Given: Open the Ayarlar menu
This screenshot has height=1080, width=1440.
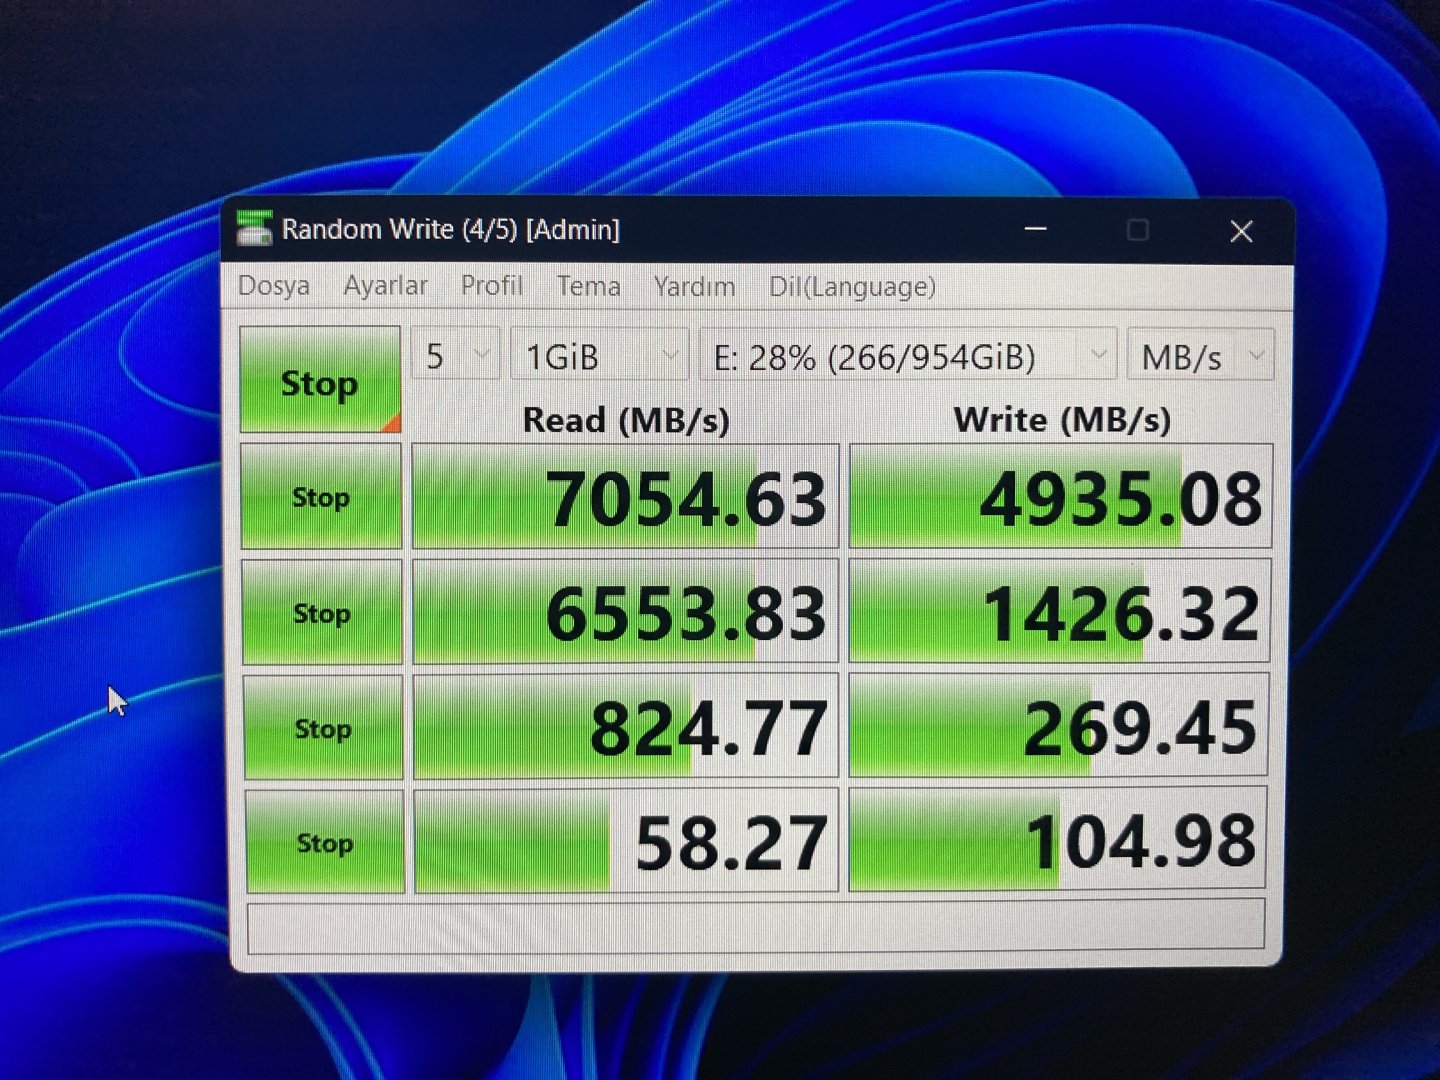Looking at the screenshot, I should (x=385, y=286).
